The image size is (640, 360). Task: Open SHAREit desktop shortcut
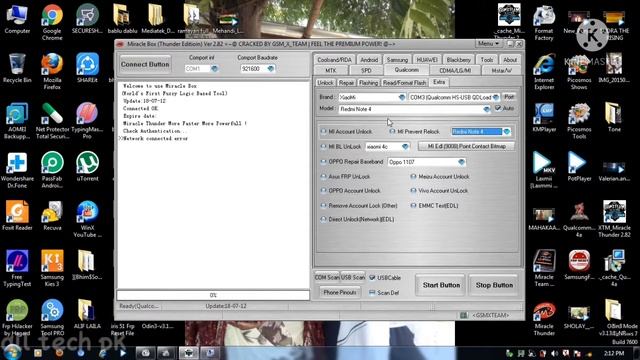(x=87, y=68)
